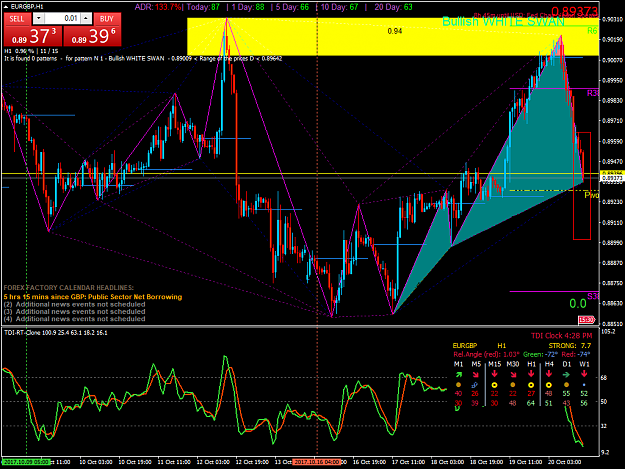Click the '10 Day: 67' ADR value
The width and height of the screenshot is (625, 469).
tap(339, 7)
